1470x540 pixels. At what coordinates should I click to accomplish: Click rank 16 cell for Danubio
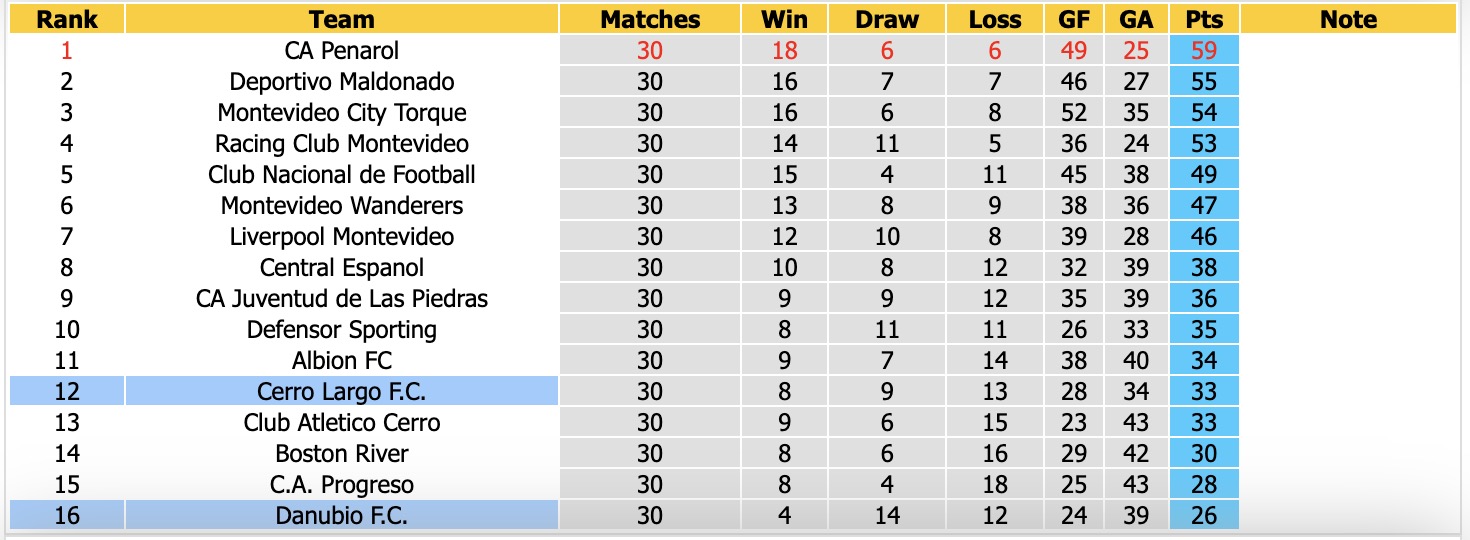click(67, 515)
